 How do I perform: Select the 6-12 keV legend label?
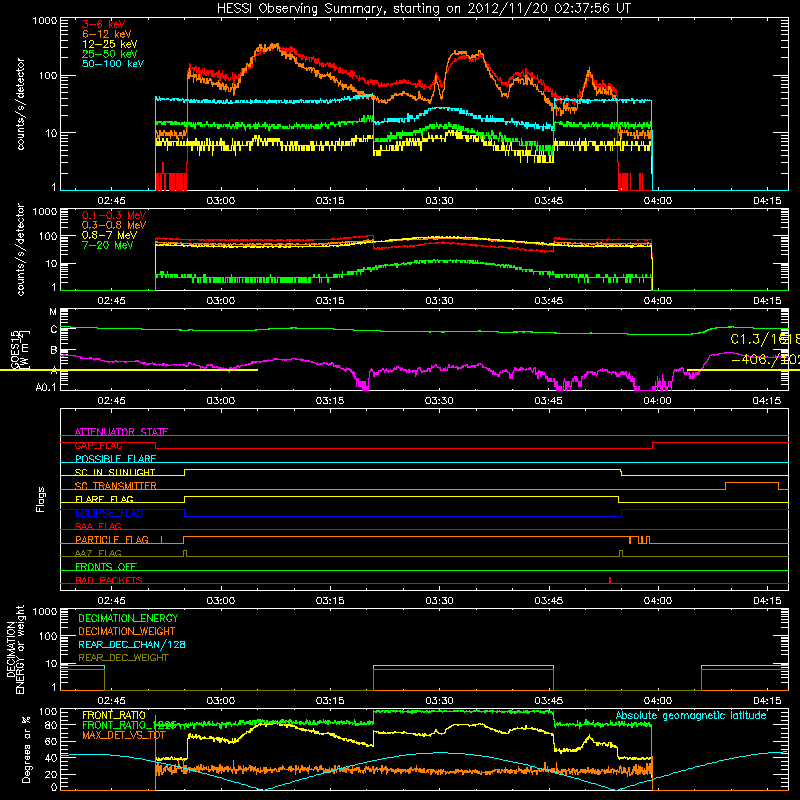107,34
